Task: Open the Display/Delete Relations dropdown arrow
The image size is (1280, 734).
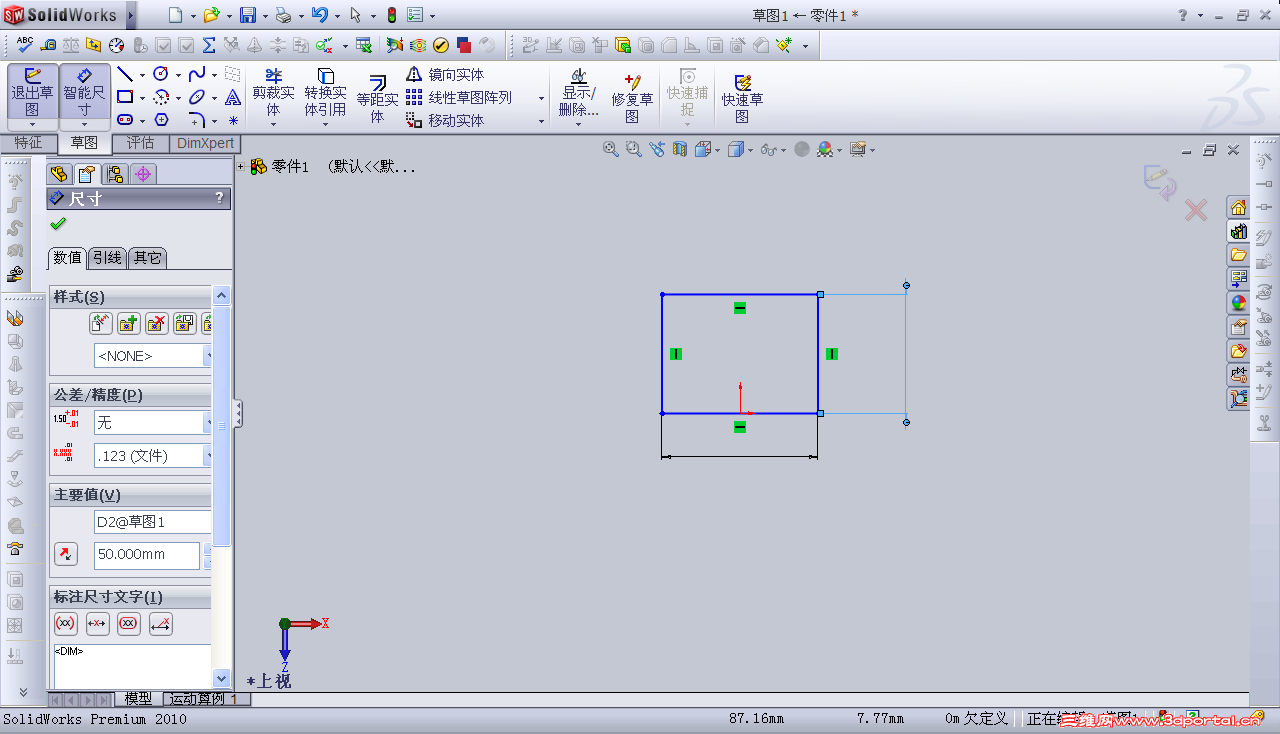Action: (x=577, y=125)
